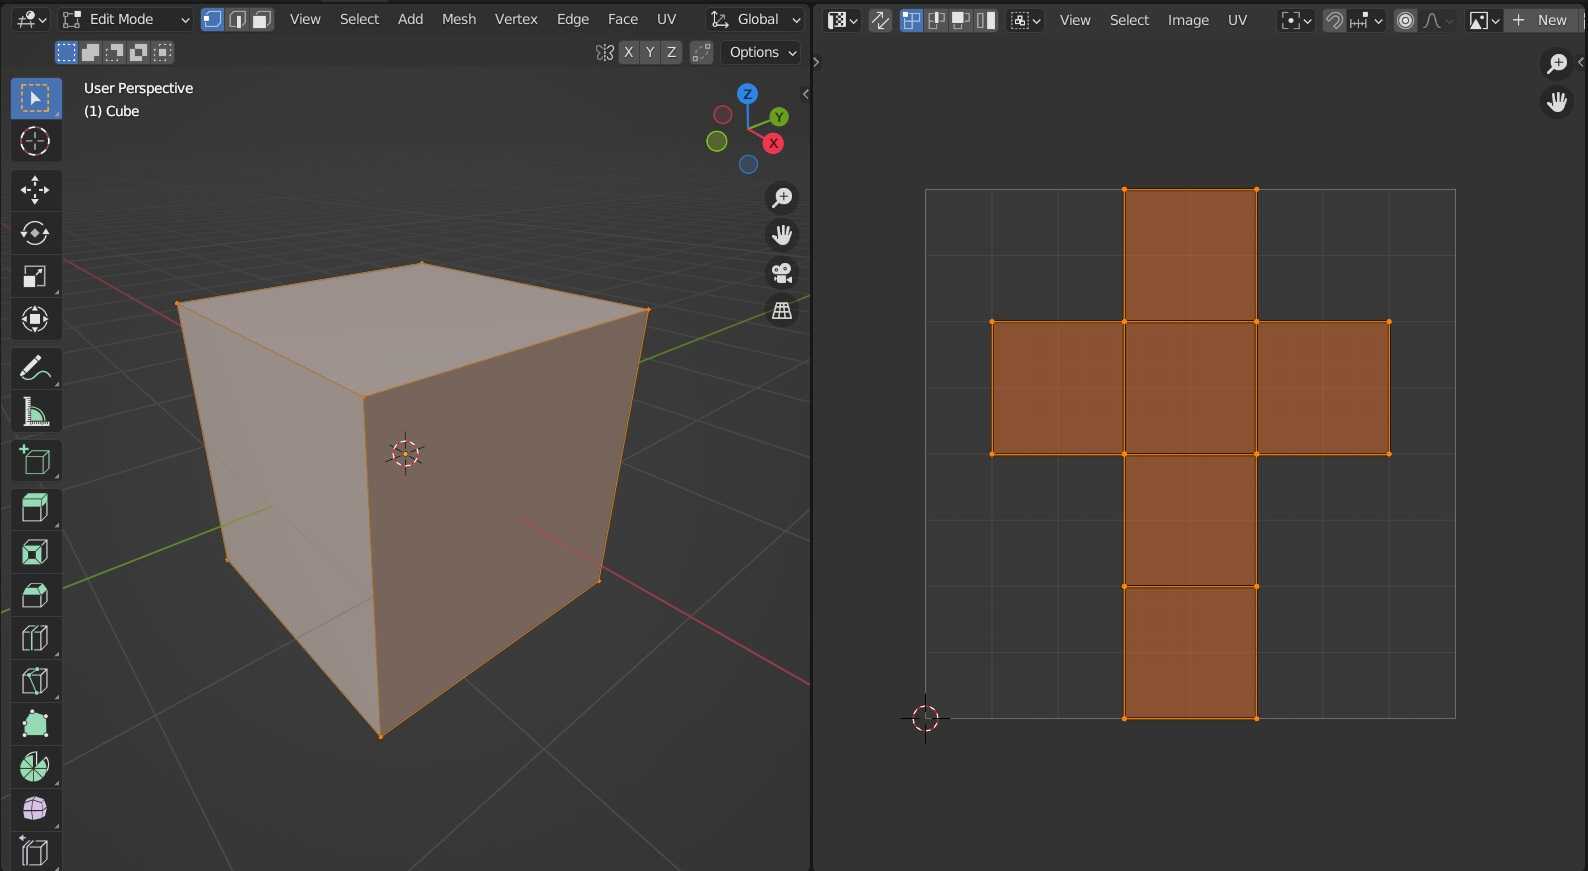Click the New image button

(1541, 20)
